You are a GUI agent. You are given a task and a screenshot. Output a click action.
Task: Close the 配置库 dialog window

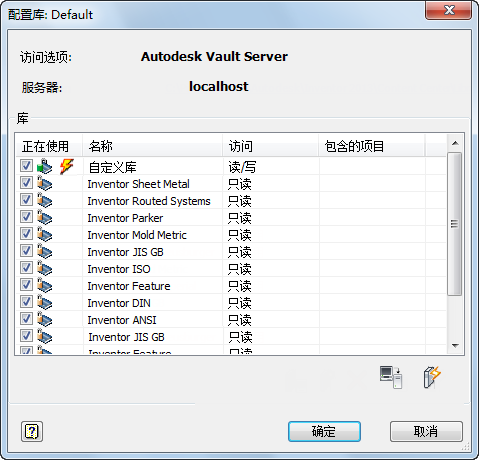(448, 10)
